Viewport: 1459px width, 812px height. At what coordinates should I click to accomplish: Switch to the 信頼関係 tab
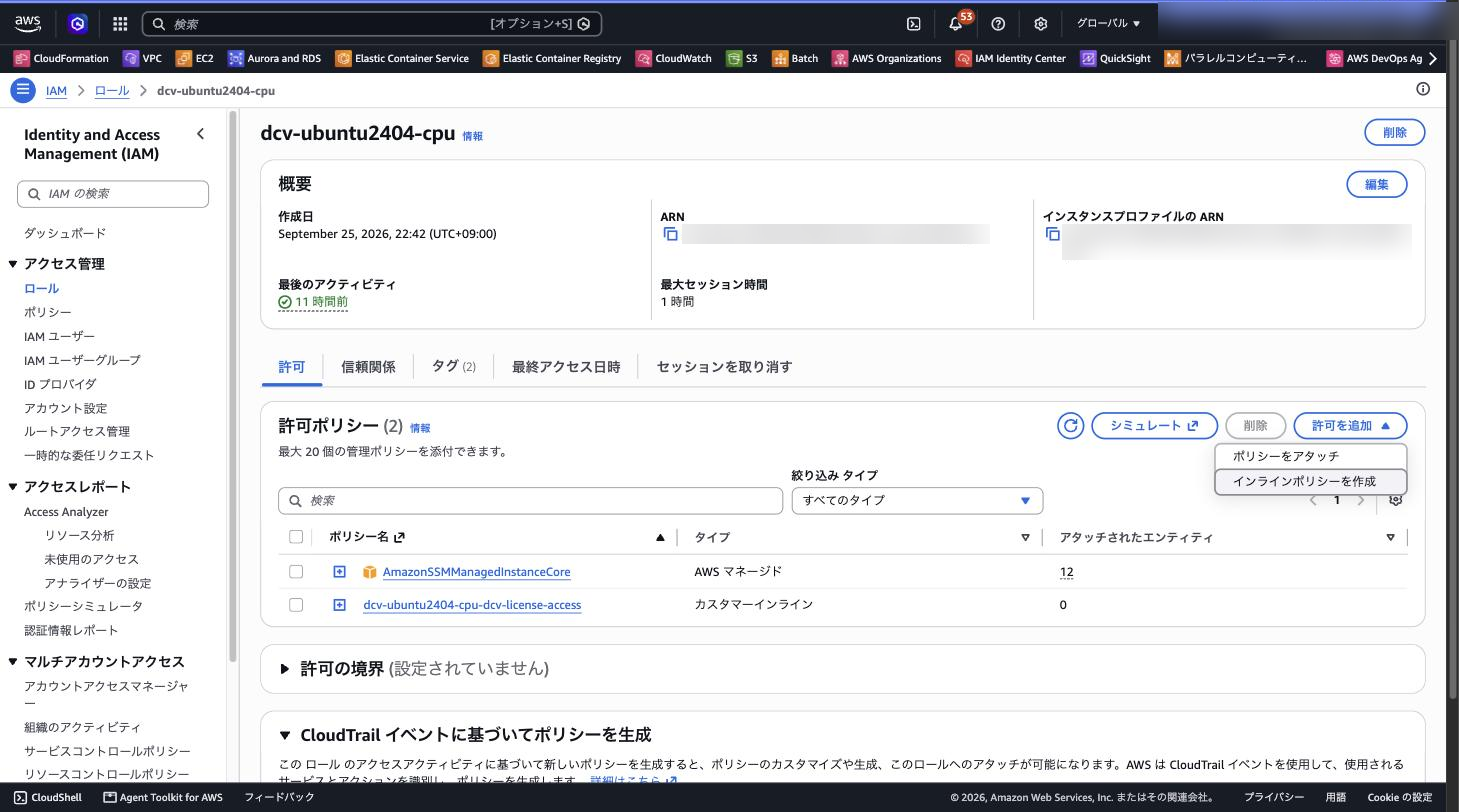[368, 367]
